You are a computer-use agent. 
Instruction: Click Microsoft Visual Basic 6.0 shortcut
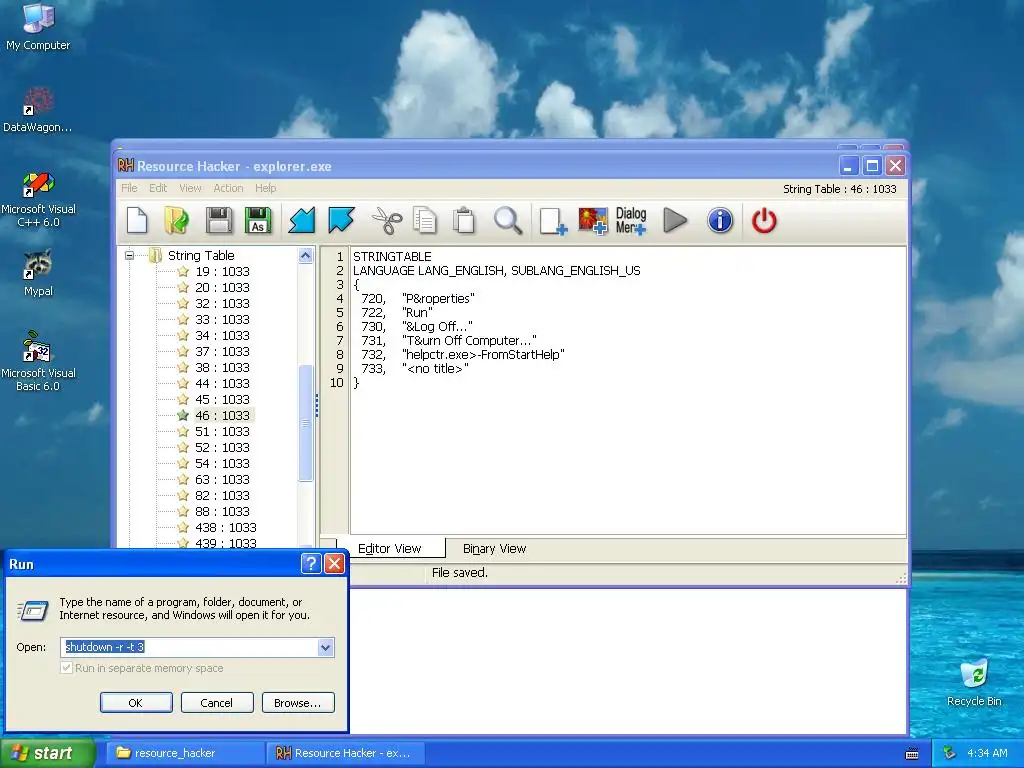tap(38, 361)
